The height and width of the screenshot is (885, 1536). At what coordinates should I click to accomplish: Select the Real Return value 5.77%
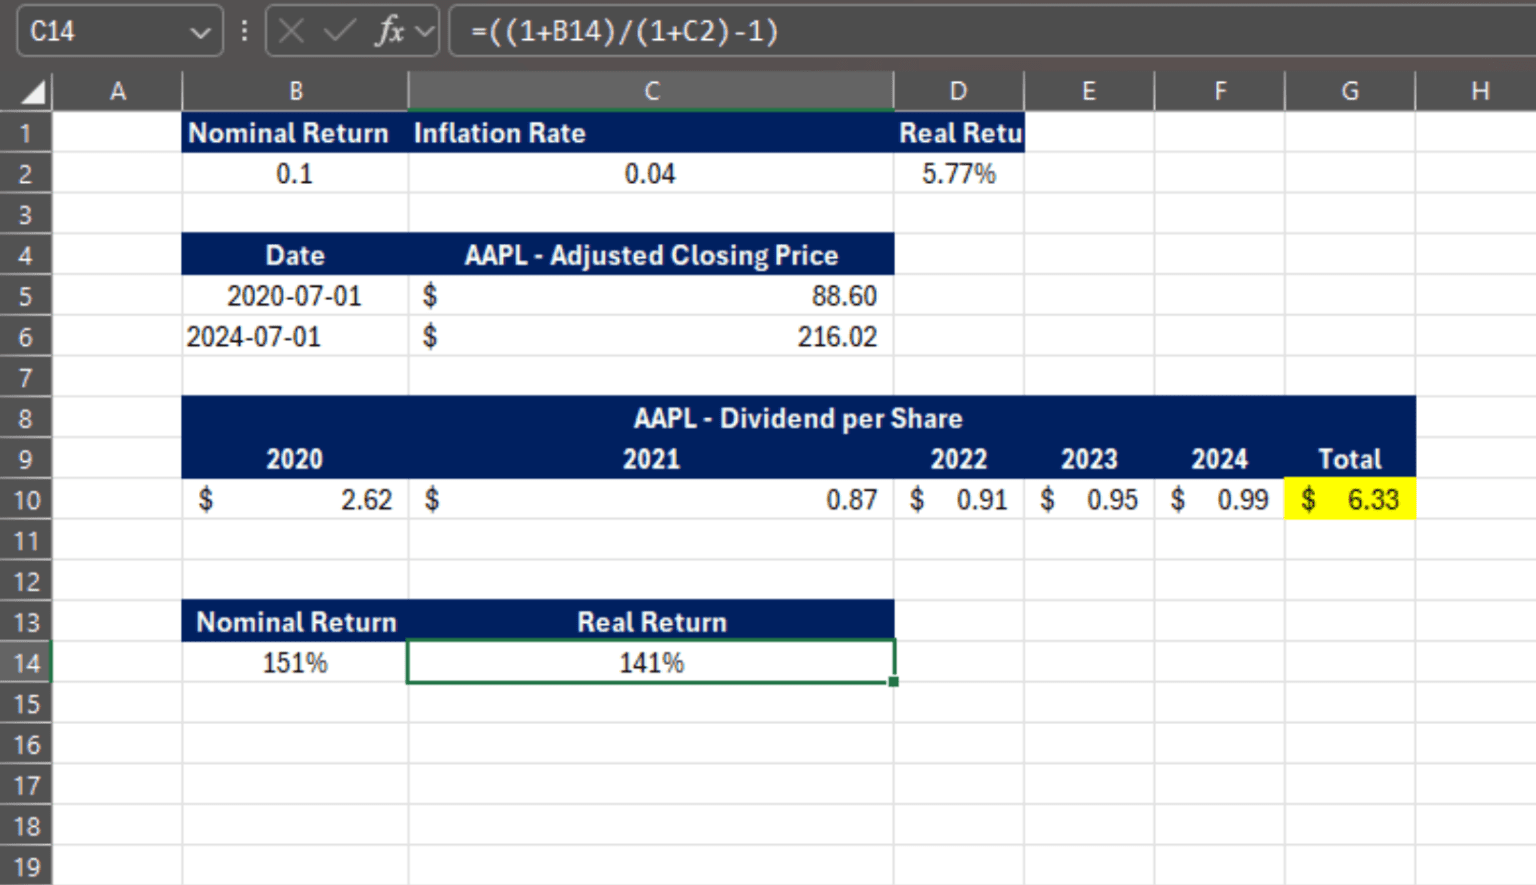click(x=957, y=173)
